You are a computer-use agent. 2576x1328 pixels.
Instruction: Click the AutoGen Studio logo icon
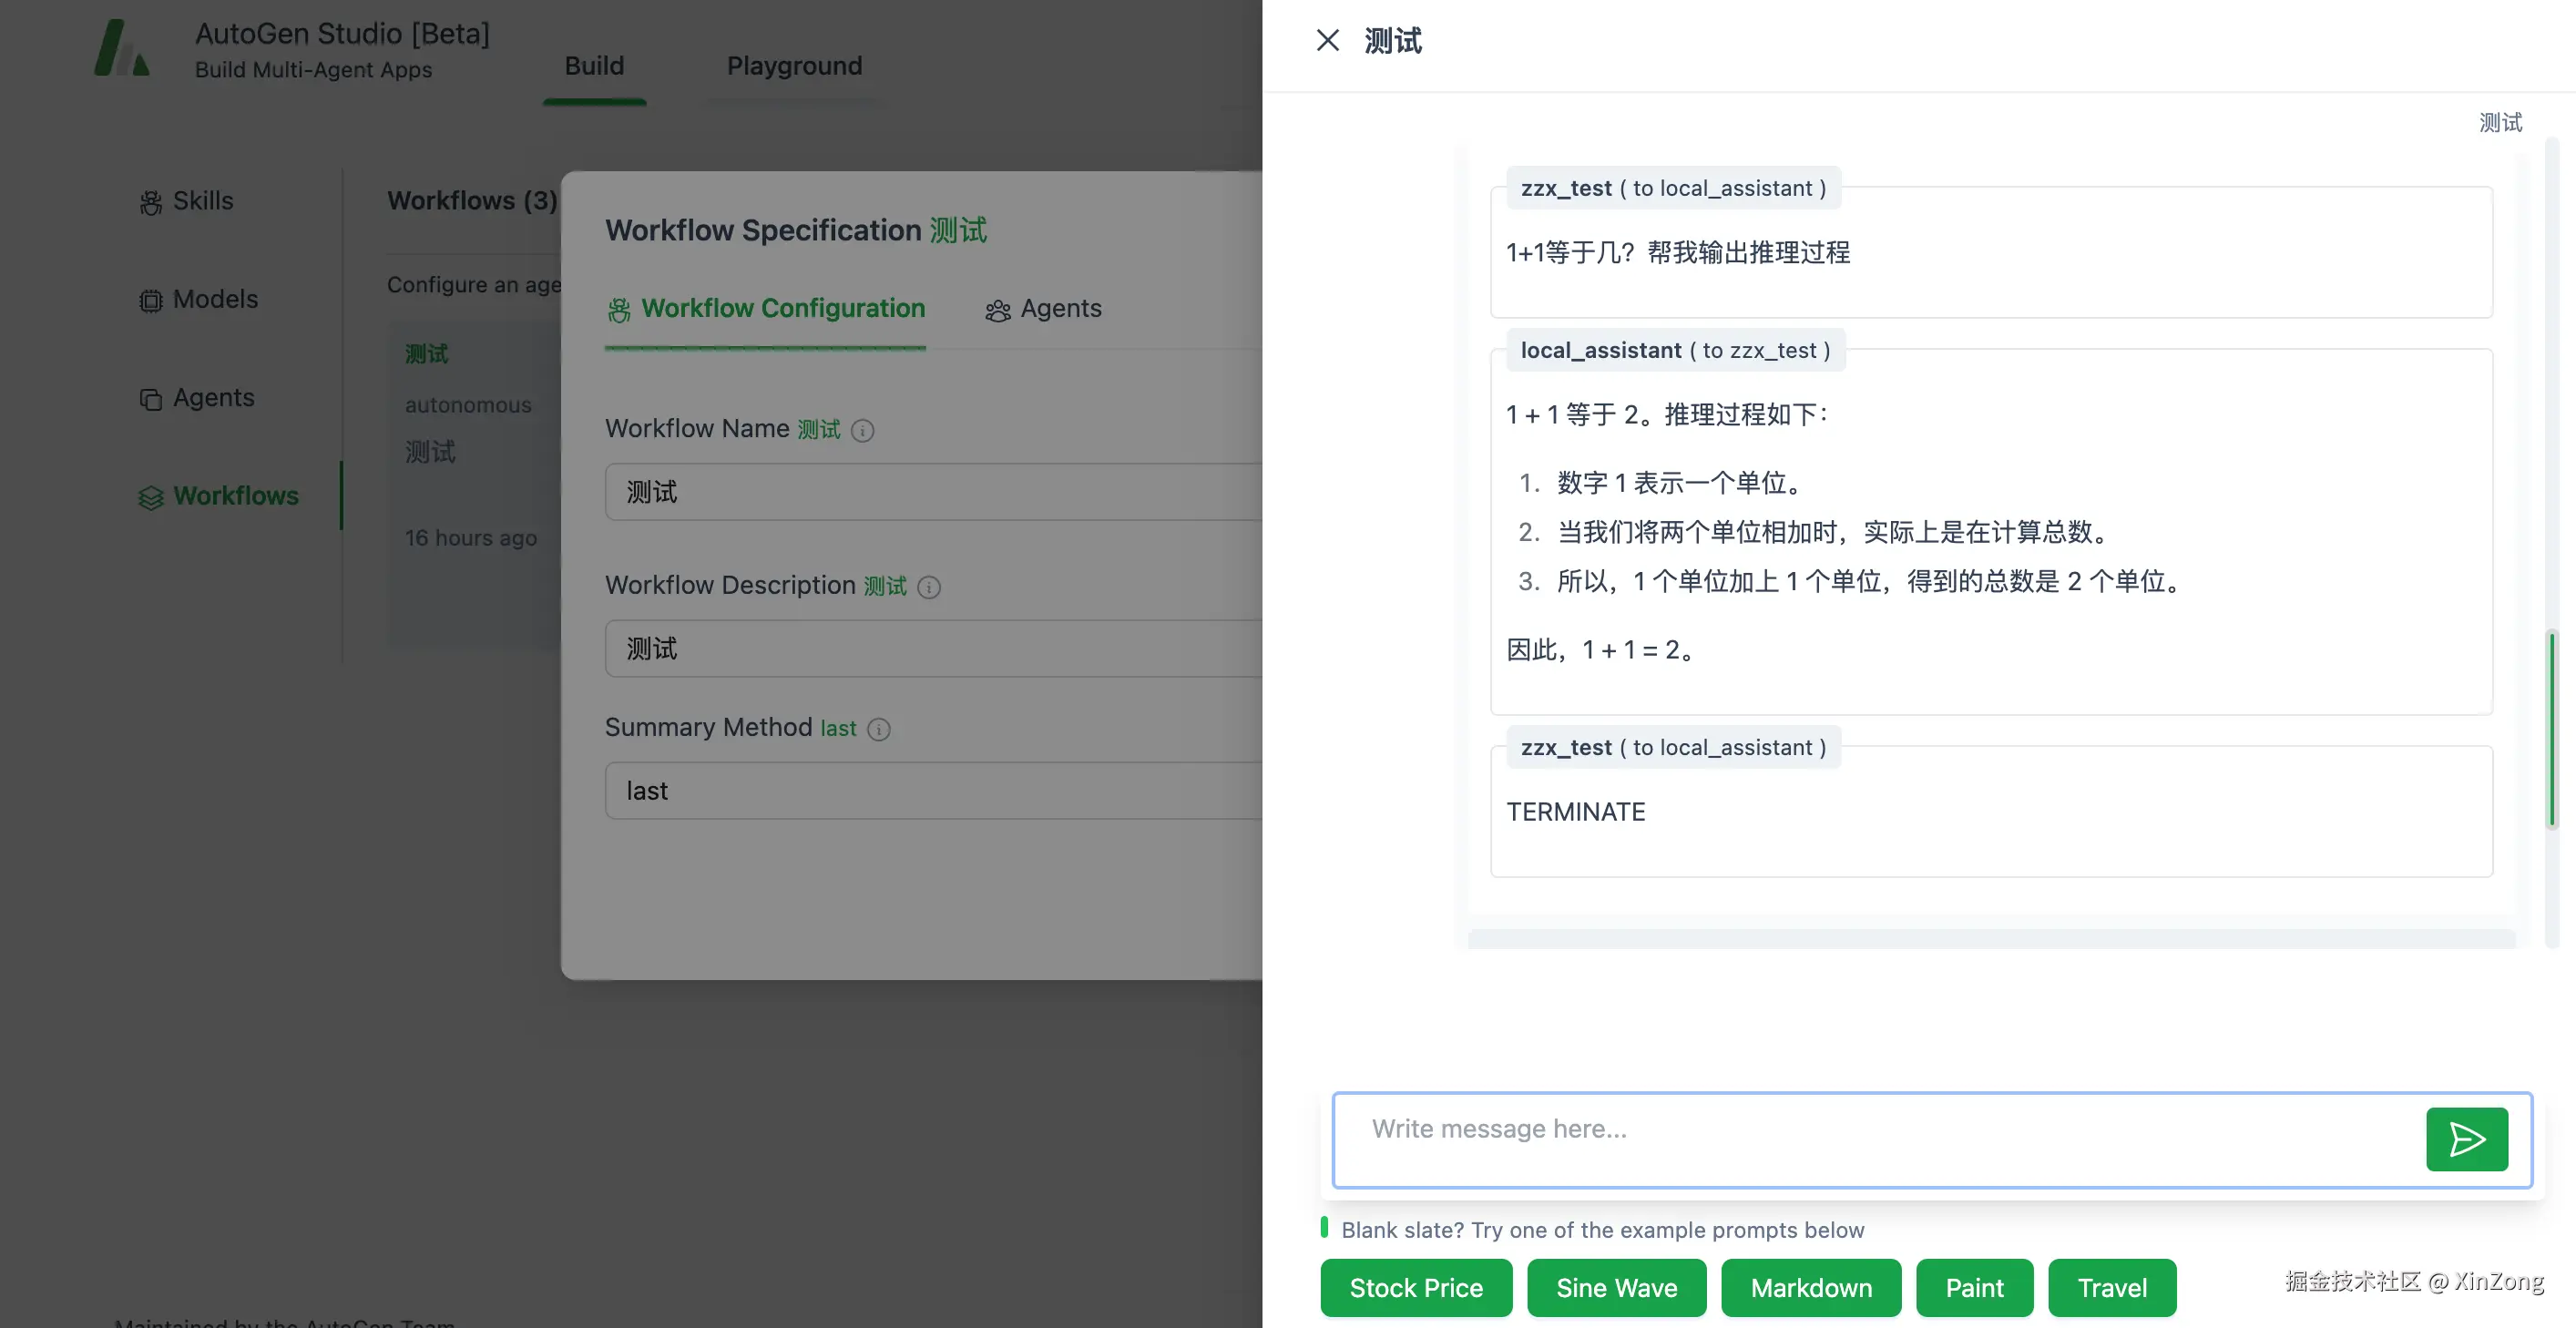coord(122,49)
